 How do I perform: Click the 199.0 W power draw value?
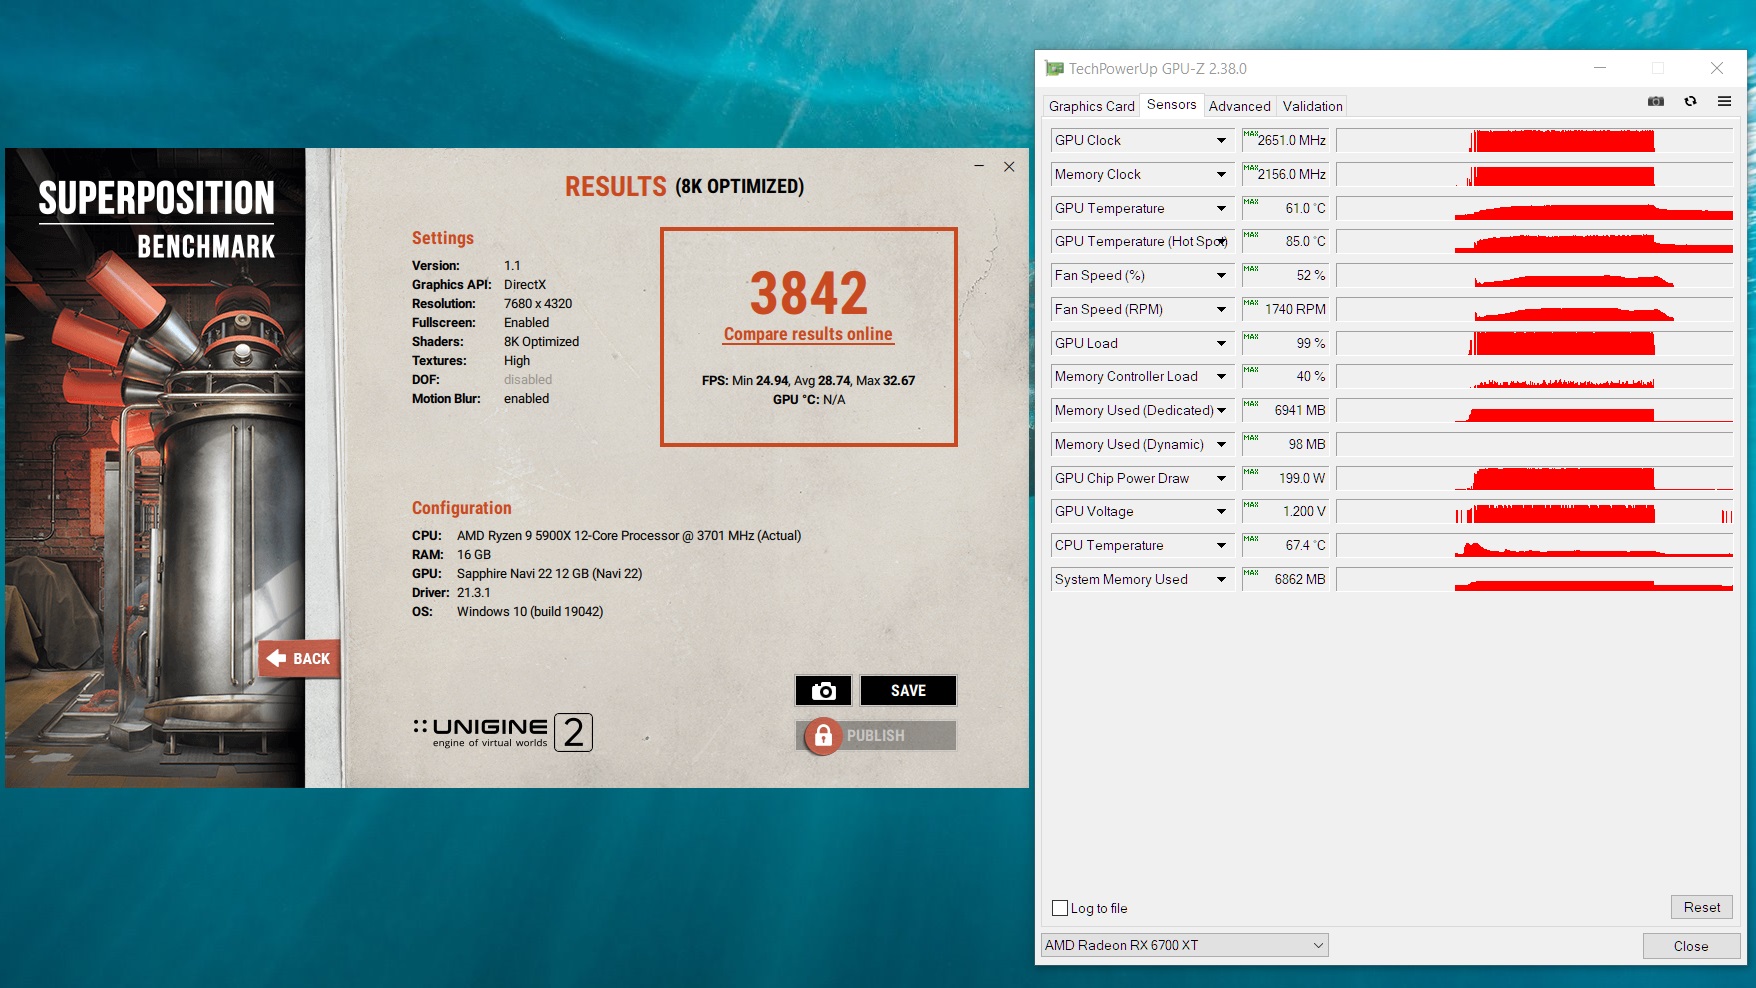[1302, 478]
